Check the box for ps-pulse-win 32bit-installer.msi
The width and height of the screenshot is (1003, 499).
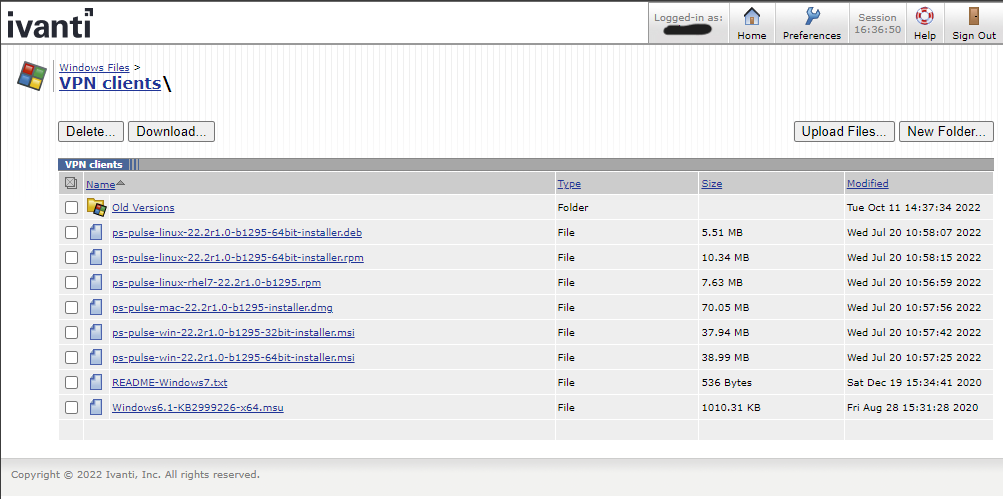click(x=71, y=332)
